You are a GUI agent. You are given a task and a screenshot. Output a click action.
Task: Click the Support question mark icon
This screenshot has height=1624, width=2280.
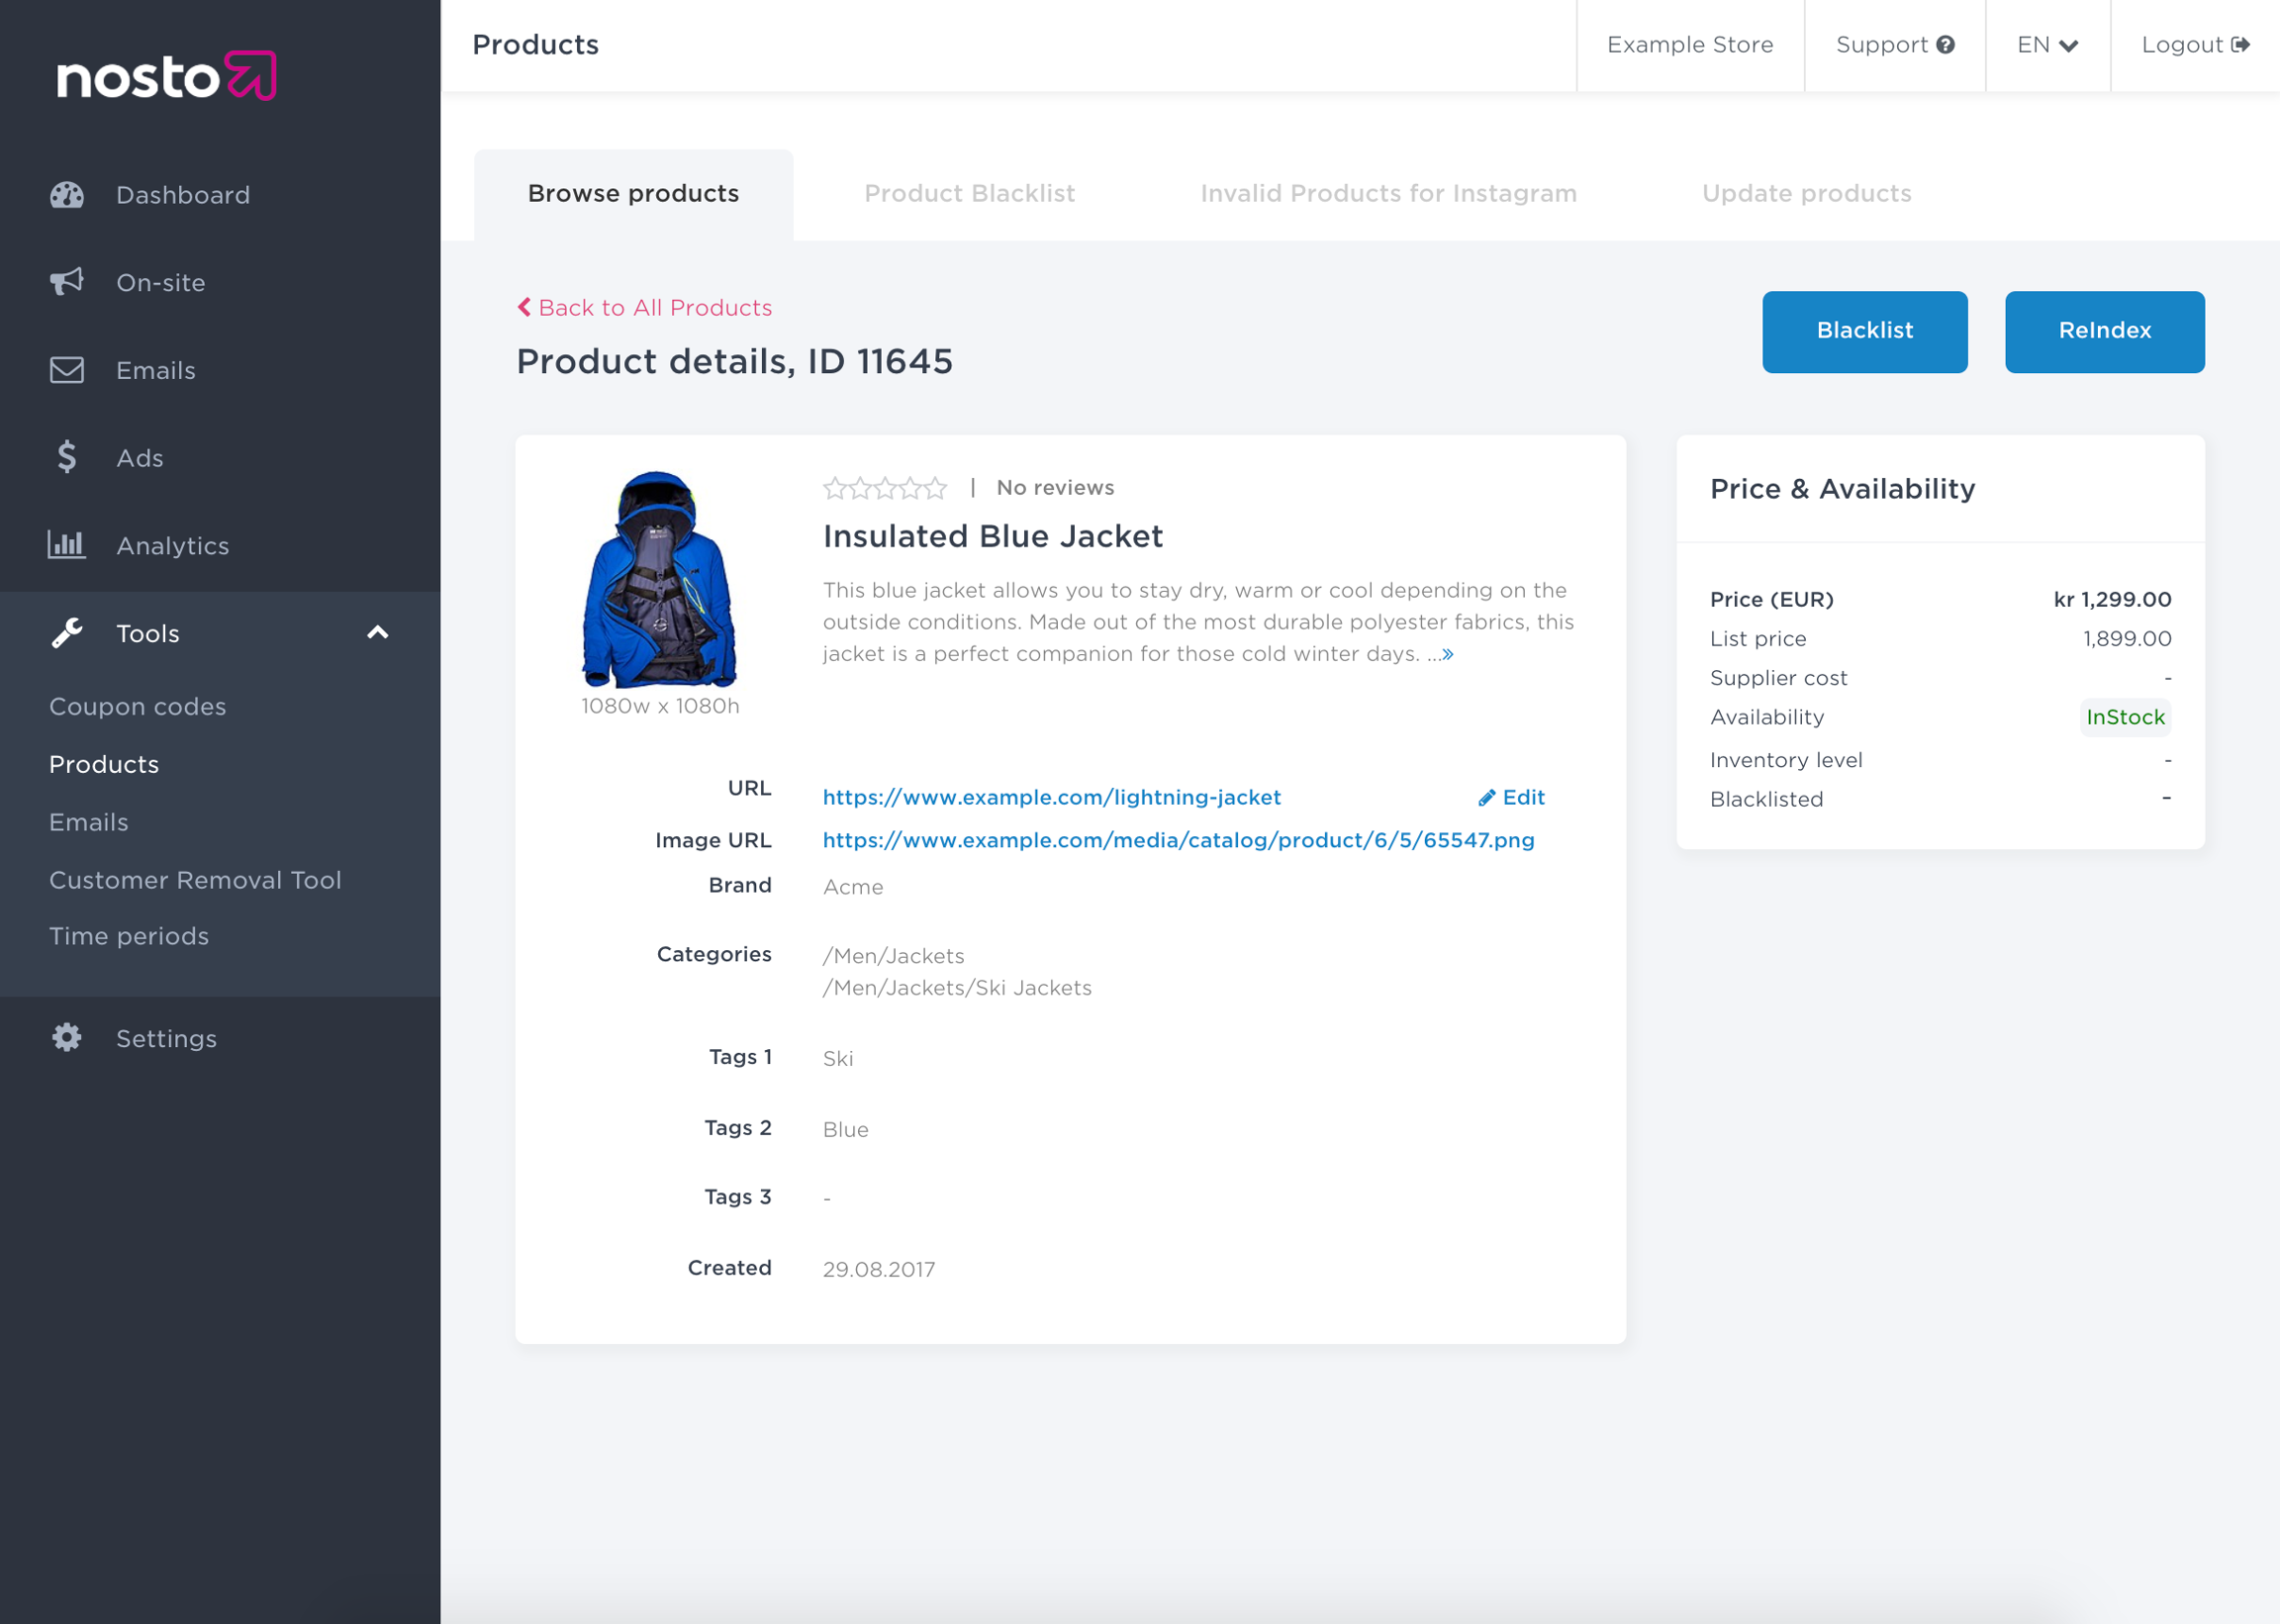[1945, 45]
